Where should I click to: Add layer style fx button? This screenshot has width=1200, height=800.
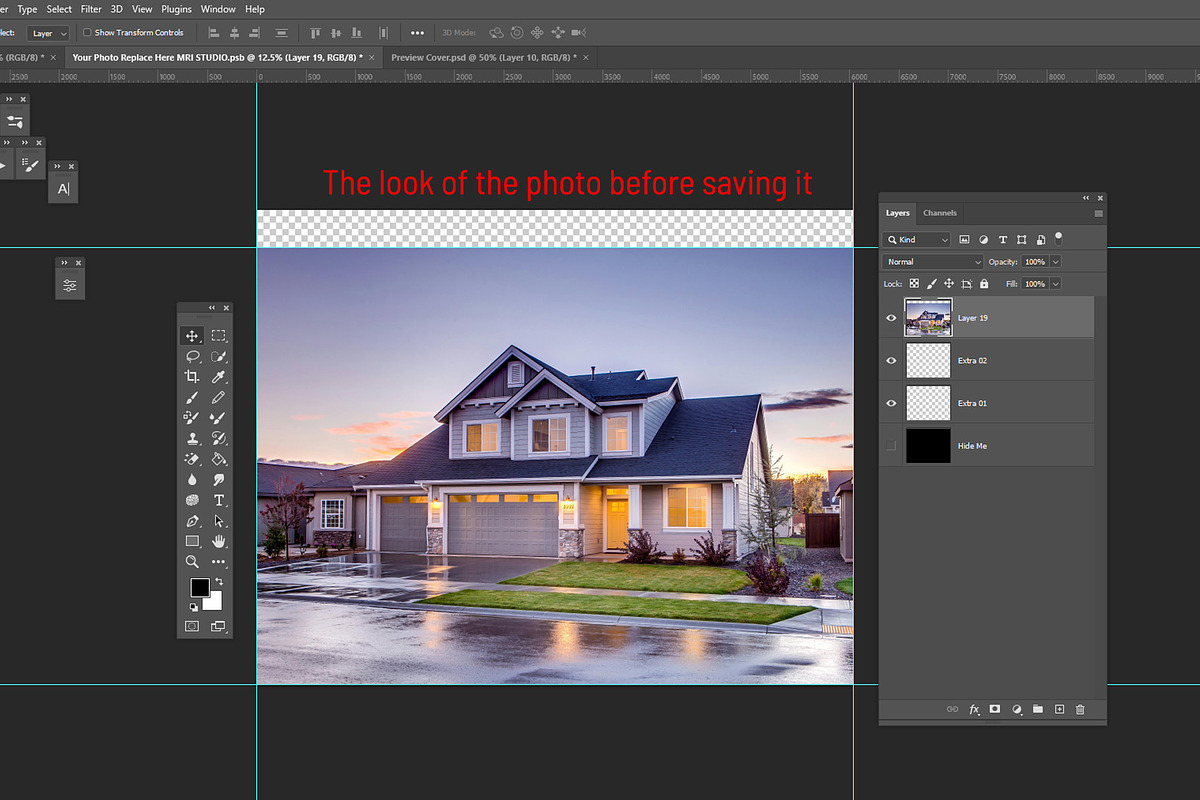[974, 709]
